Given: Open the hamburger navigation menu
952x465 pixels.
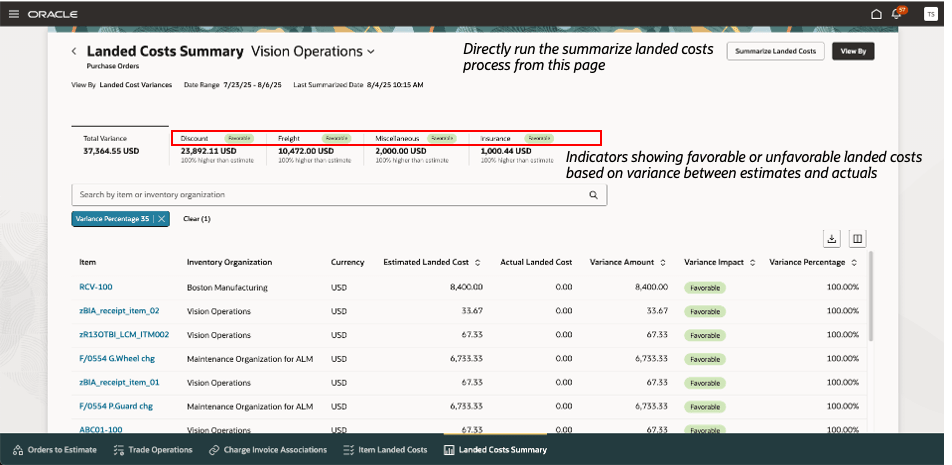Looking at the screenshot, I should pos(13,14).
